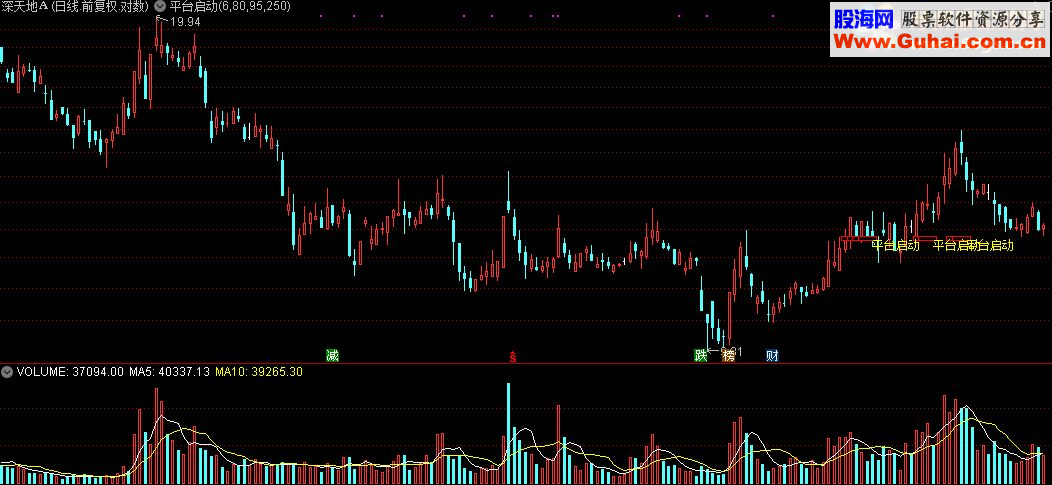
Task: Open the VOLUME indicator dropdown arrow
Action: [7, 371]
